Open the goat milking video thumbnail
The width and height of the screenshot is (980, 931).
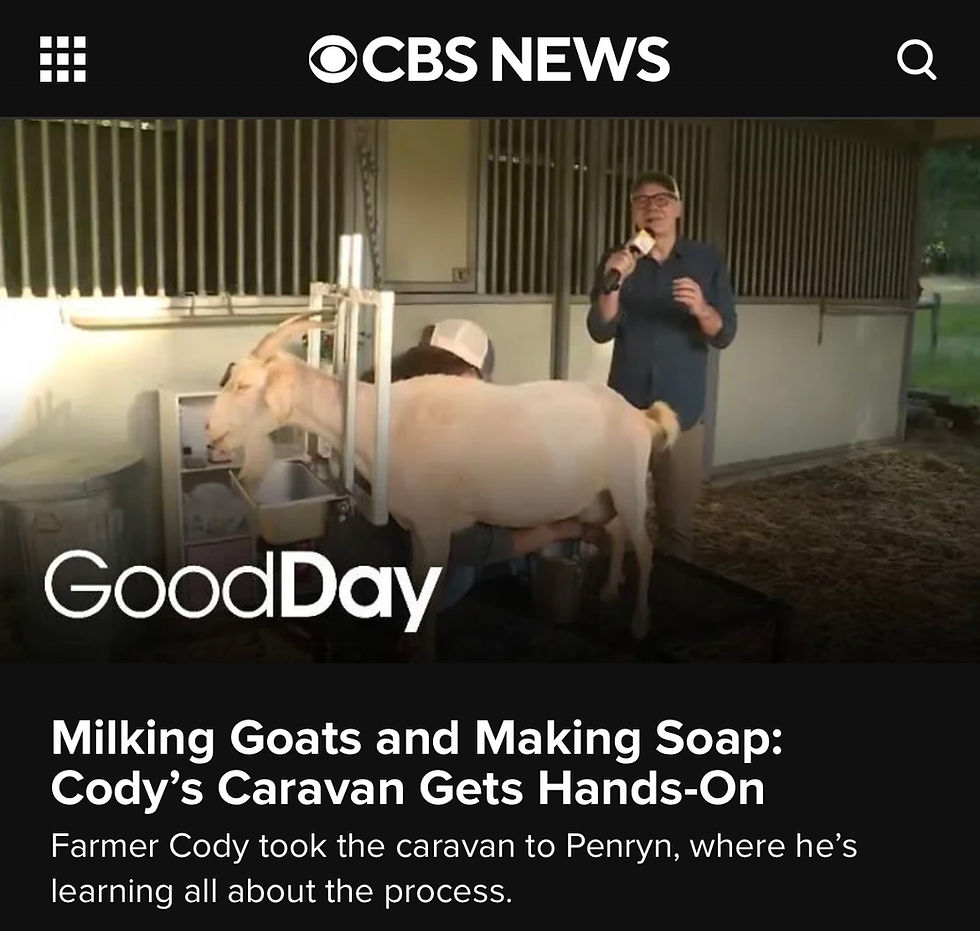490,390
